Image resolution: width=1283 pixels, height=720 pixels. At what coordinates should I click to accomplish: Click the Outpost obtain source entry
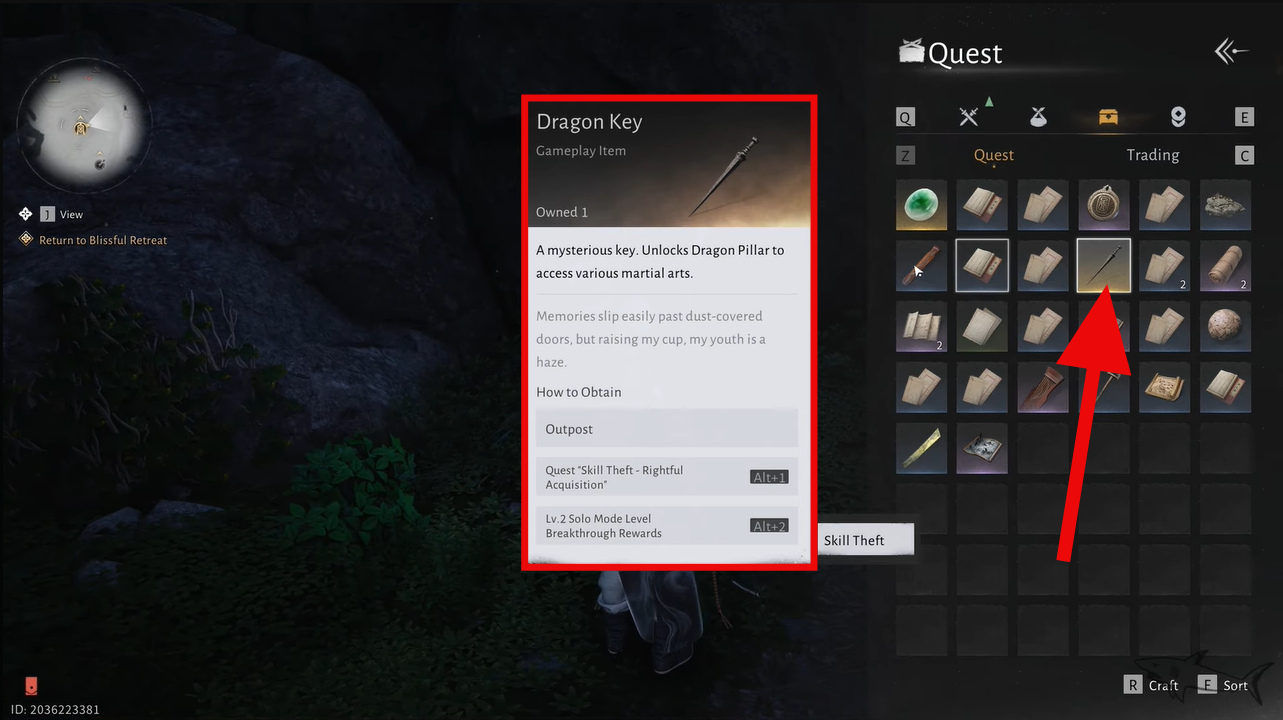tap(667, 428)
